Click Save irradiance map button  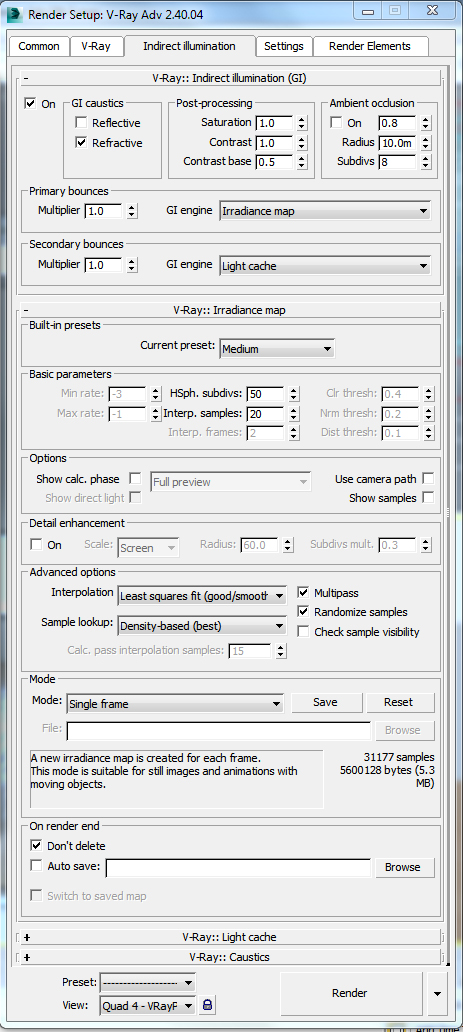[325, 702]
